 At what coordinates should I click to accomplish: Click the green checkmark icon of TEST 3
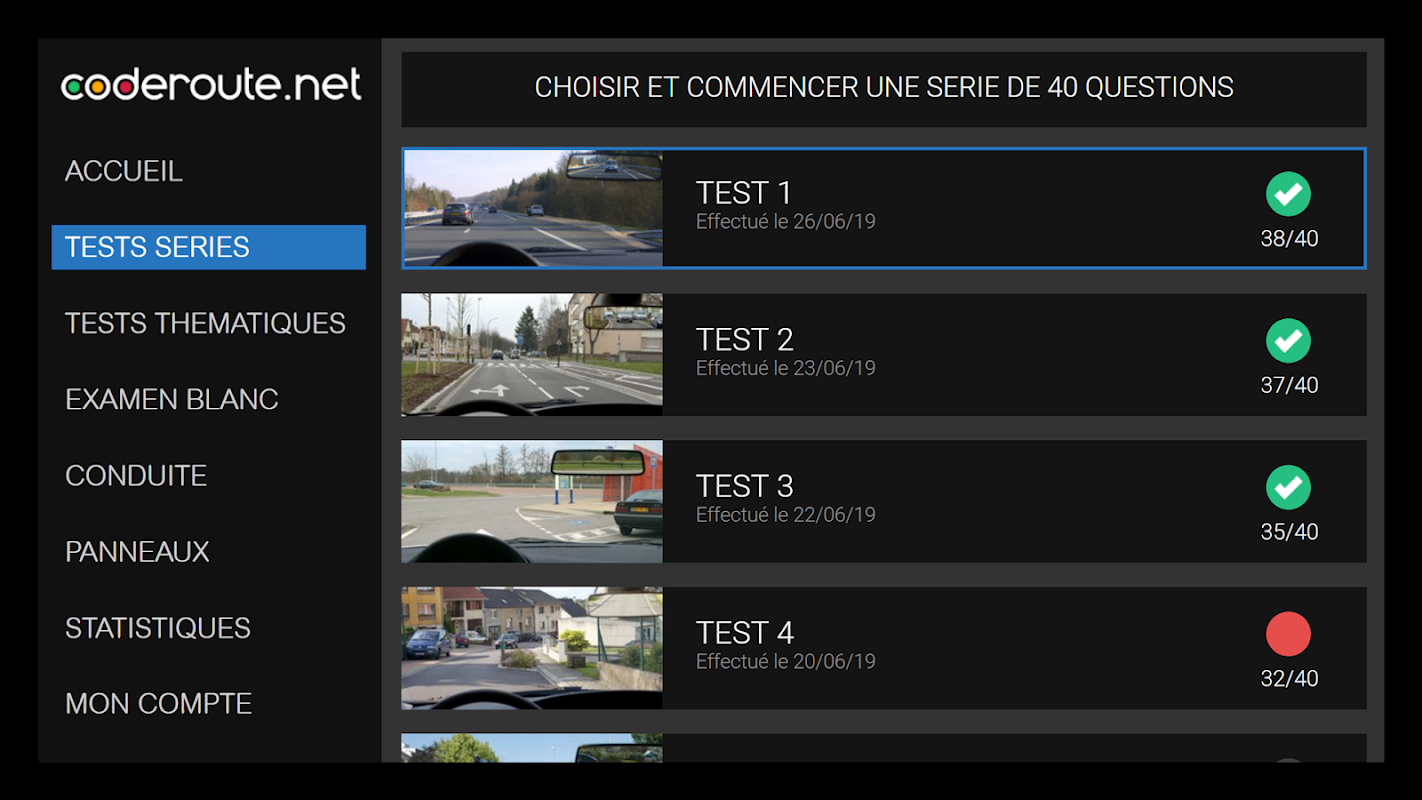1288,488
